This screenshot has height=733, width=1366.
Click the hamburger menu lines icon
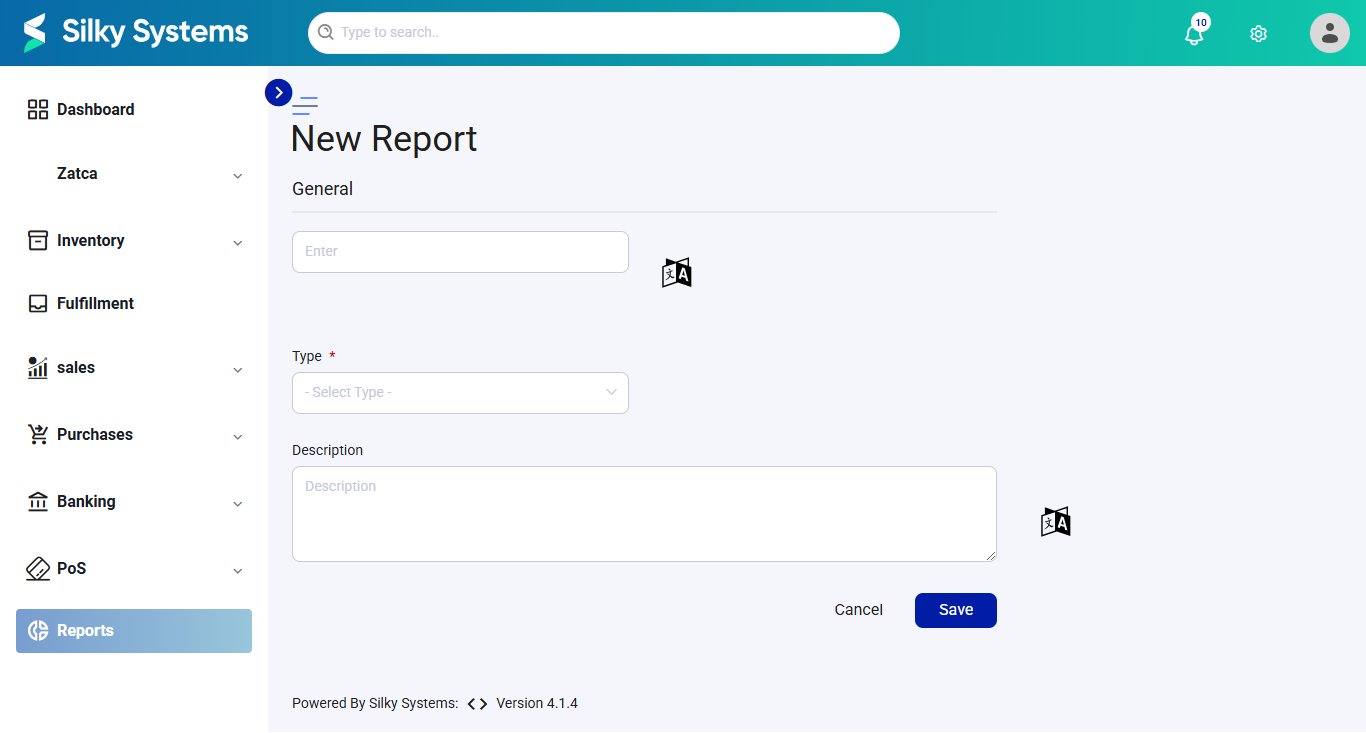pyautogui.click(x=305, y=105)
